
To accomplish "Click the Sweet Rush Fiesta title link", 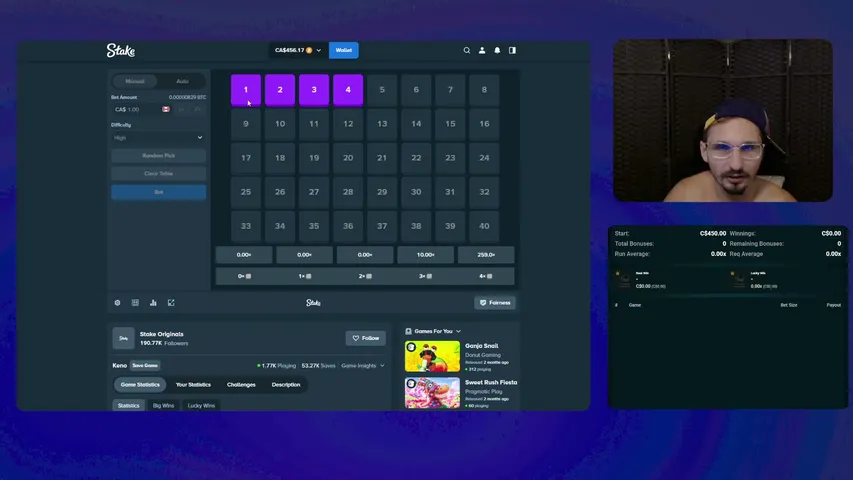I will click(x=491, y=382).
